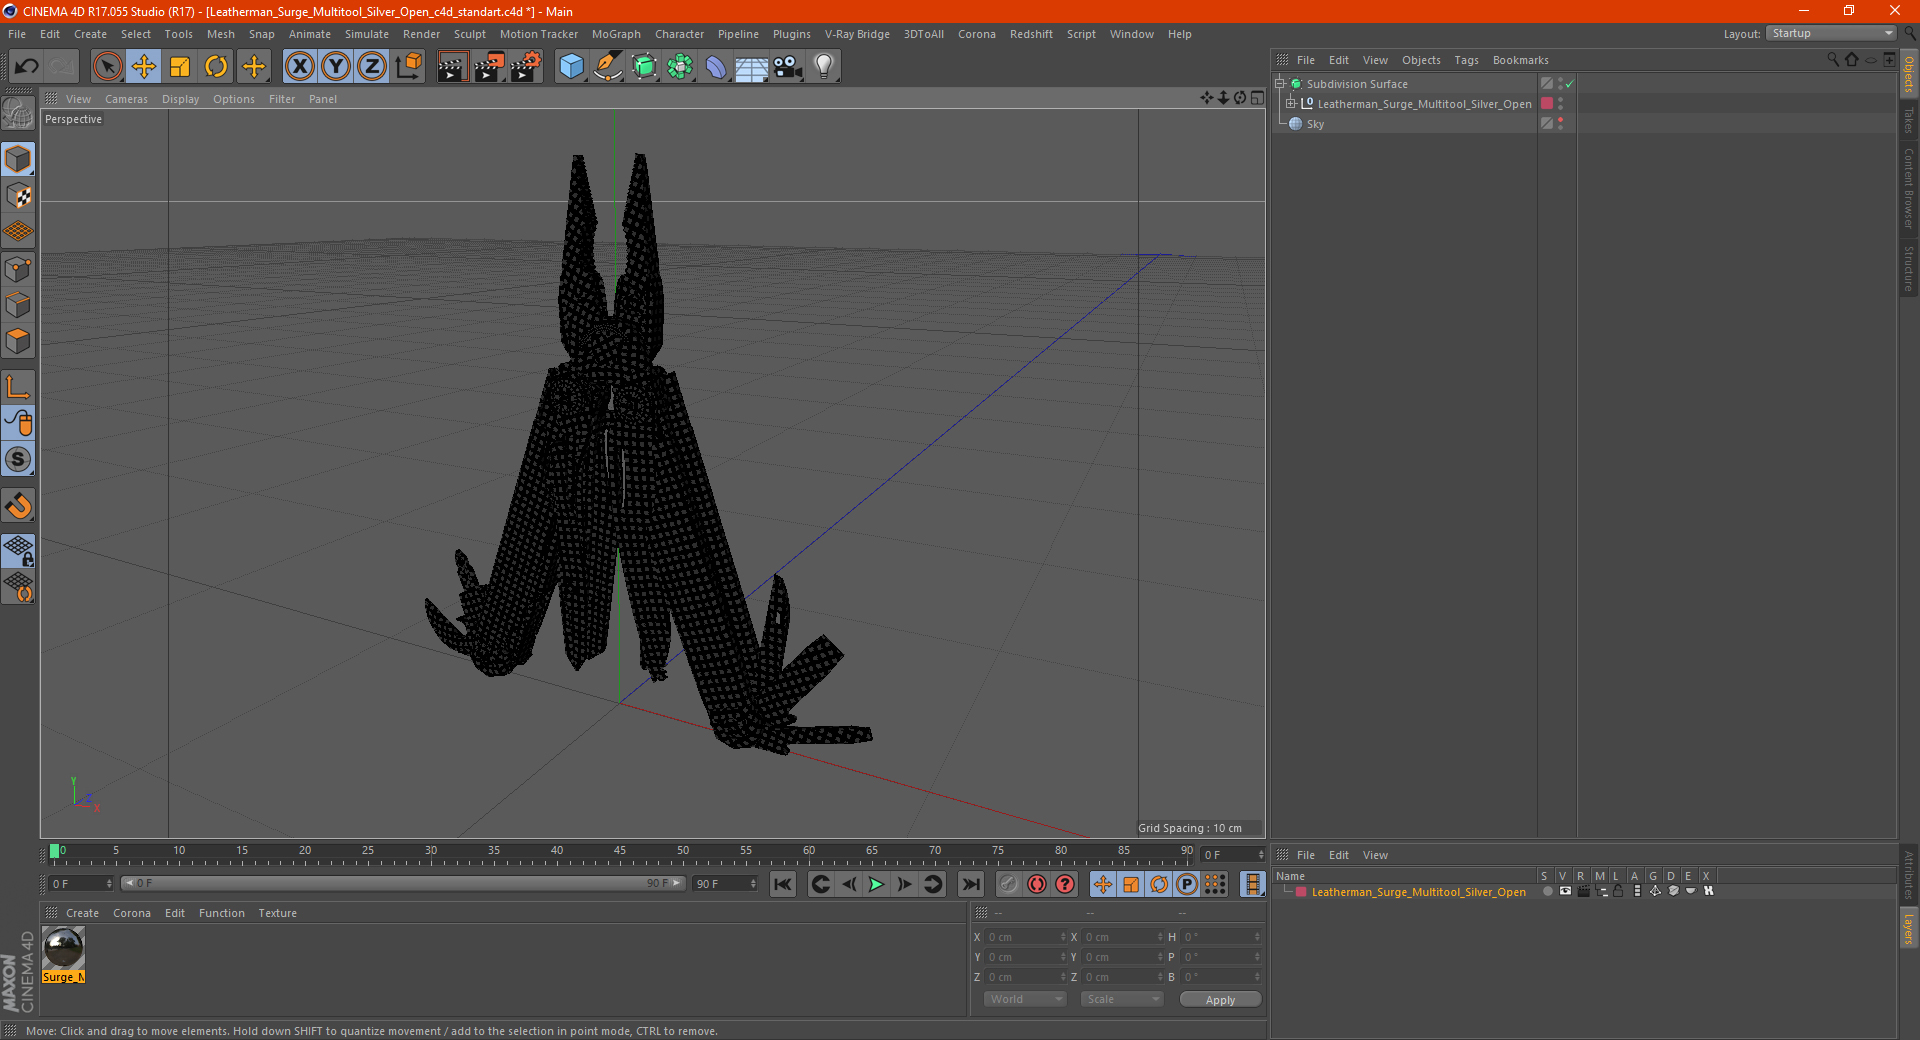Click the Locked Workplane icon
The image size is (1920, 1040).
click(18, 550)
